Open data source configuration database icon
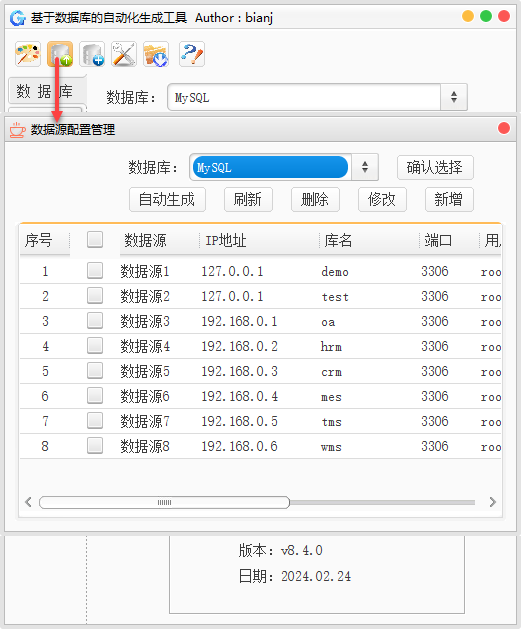The height and width of the screenshot is (629, 521). click(60, 54)
